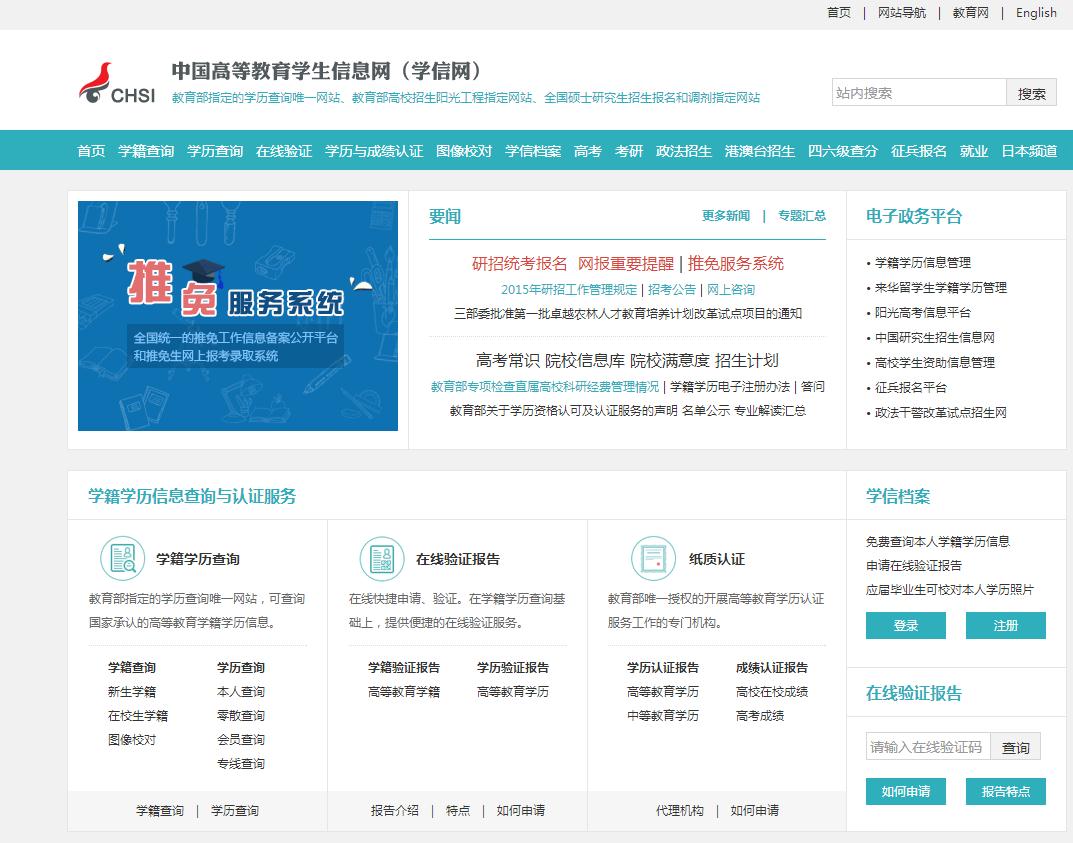Open the 中等教育学历 certification link
Image resolution: width=1073 pixels, height=843 pixels.
[663, 716]
